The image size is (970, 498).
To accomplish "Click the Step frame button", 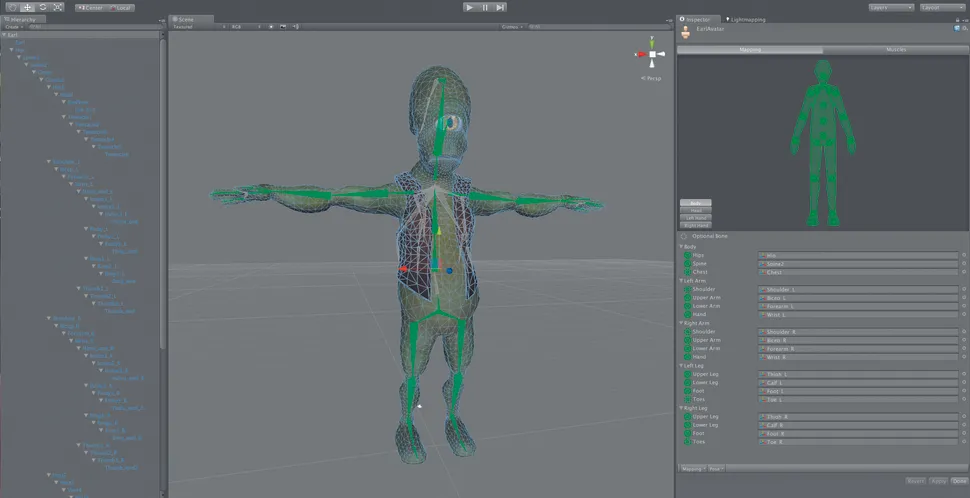I will coord(501,7).
